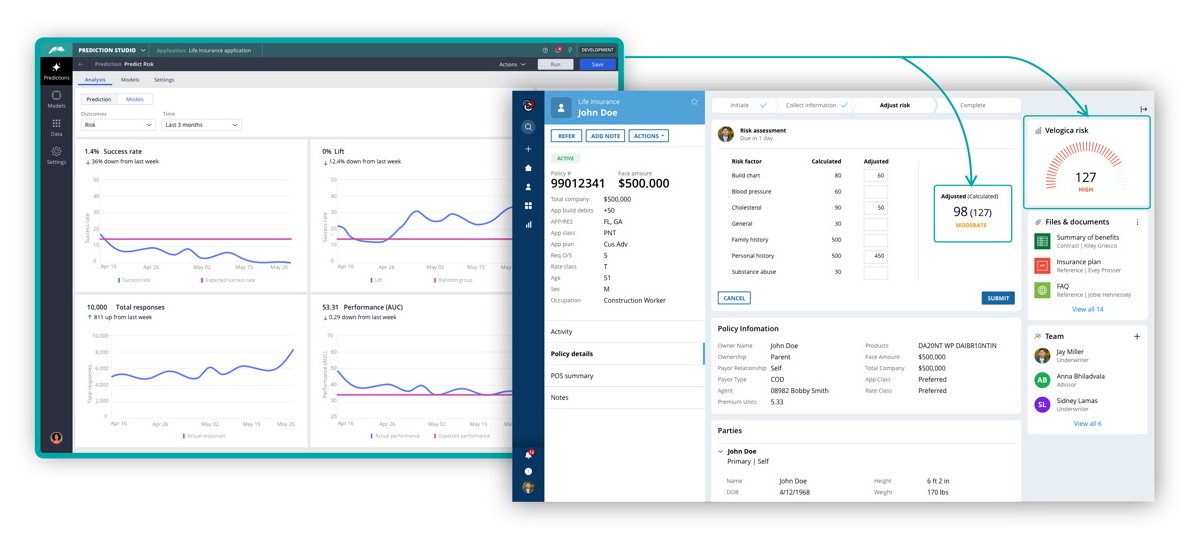Open Files & documents three-dot menu
1196x543 pixels.
coord(1137,222)
